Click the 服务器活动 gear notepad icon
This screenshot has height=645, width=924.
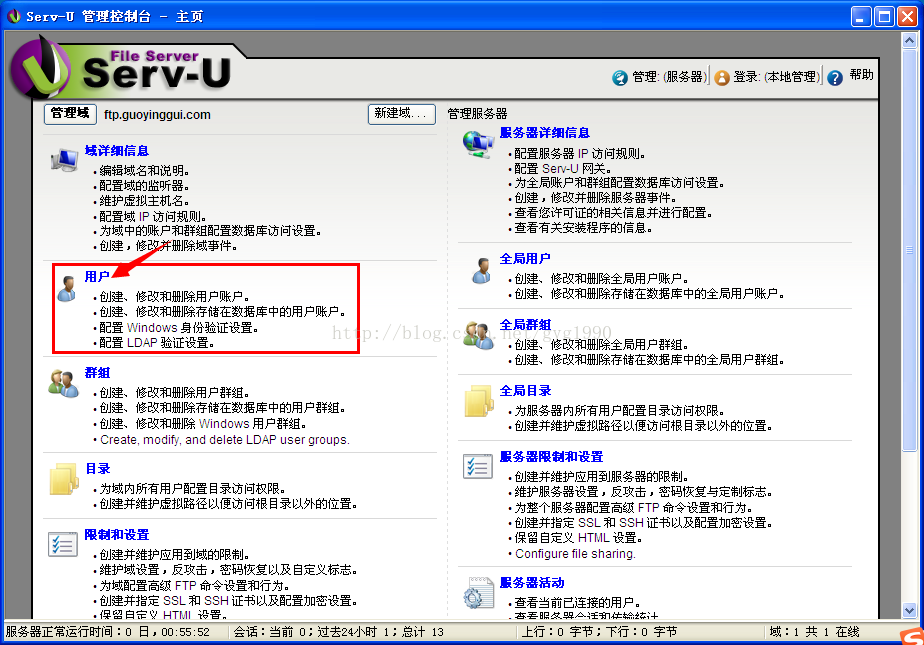pyautogui.click(x=478, y=593)
